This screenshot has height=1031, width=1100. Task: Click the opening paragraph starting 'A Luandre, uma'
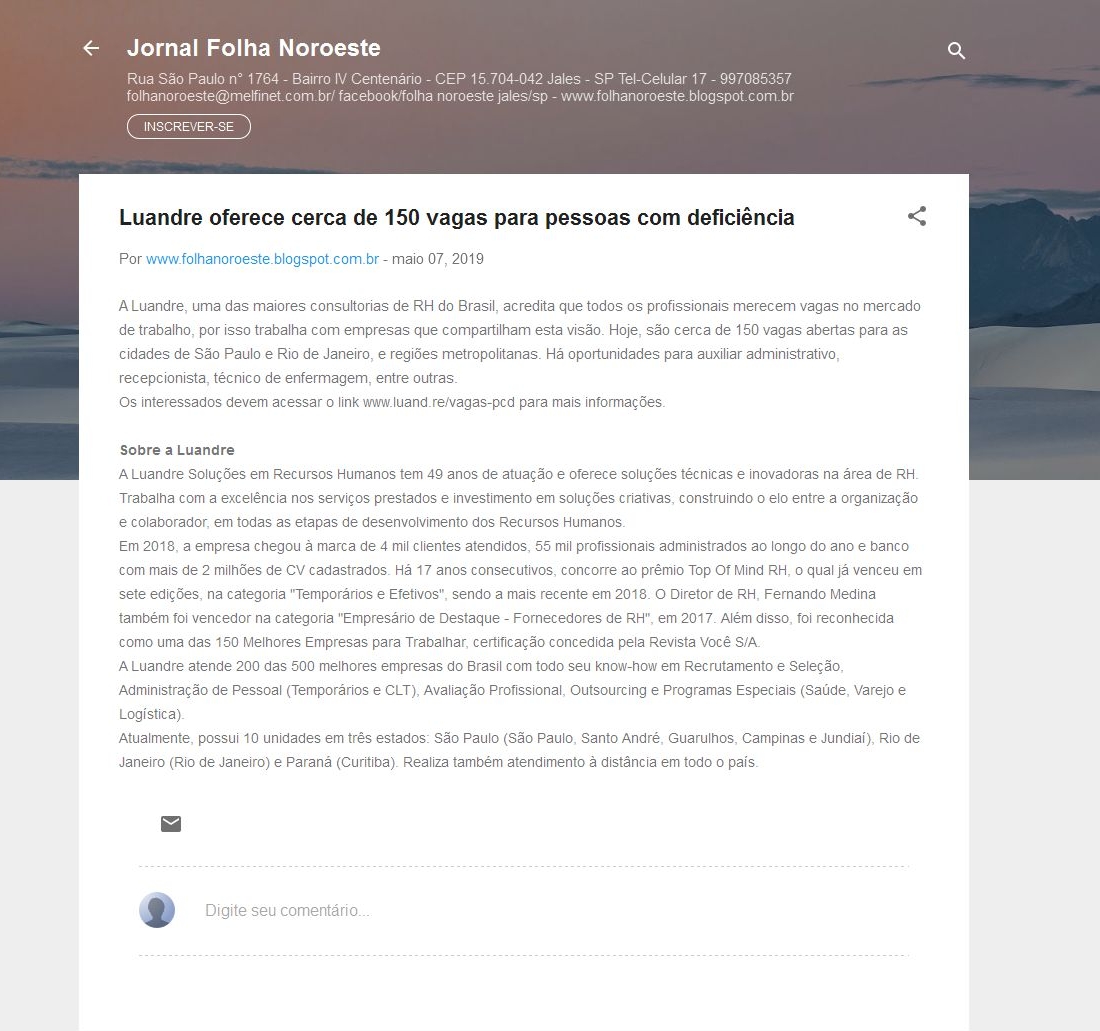click(x=520, y=342)
